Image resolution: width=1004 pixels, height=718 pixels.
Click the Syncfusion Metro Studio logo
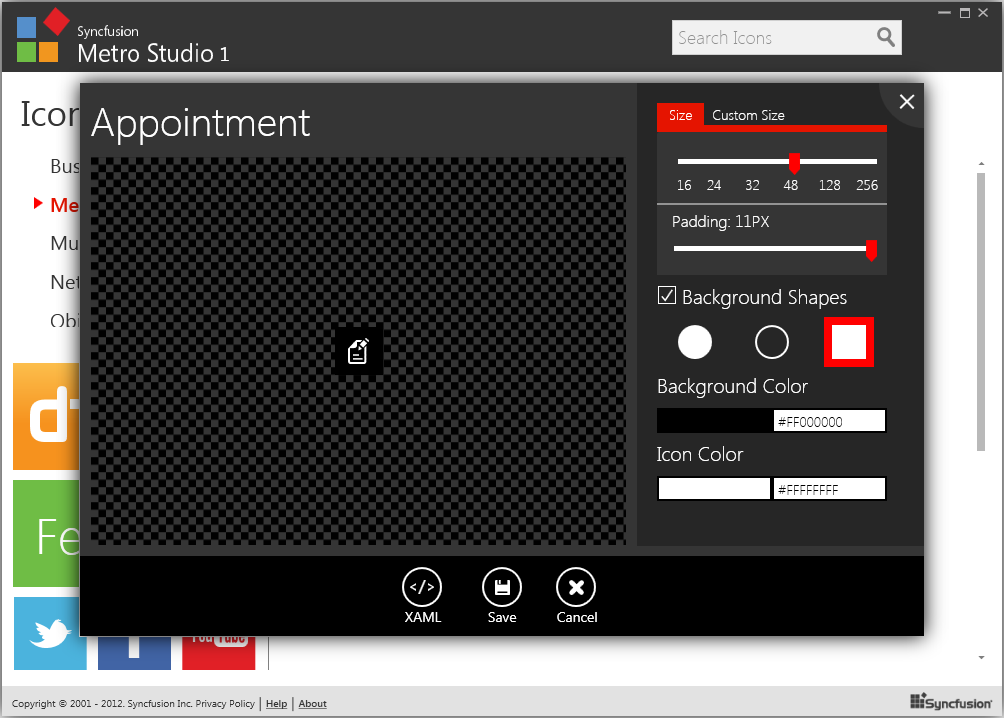(x=41, y=37)
